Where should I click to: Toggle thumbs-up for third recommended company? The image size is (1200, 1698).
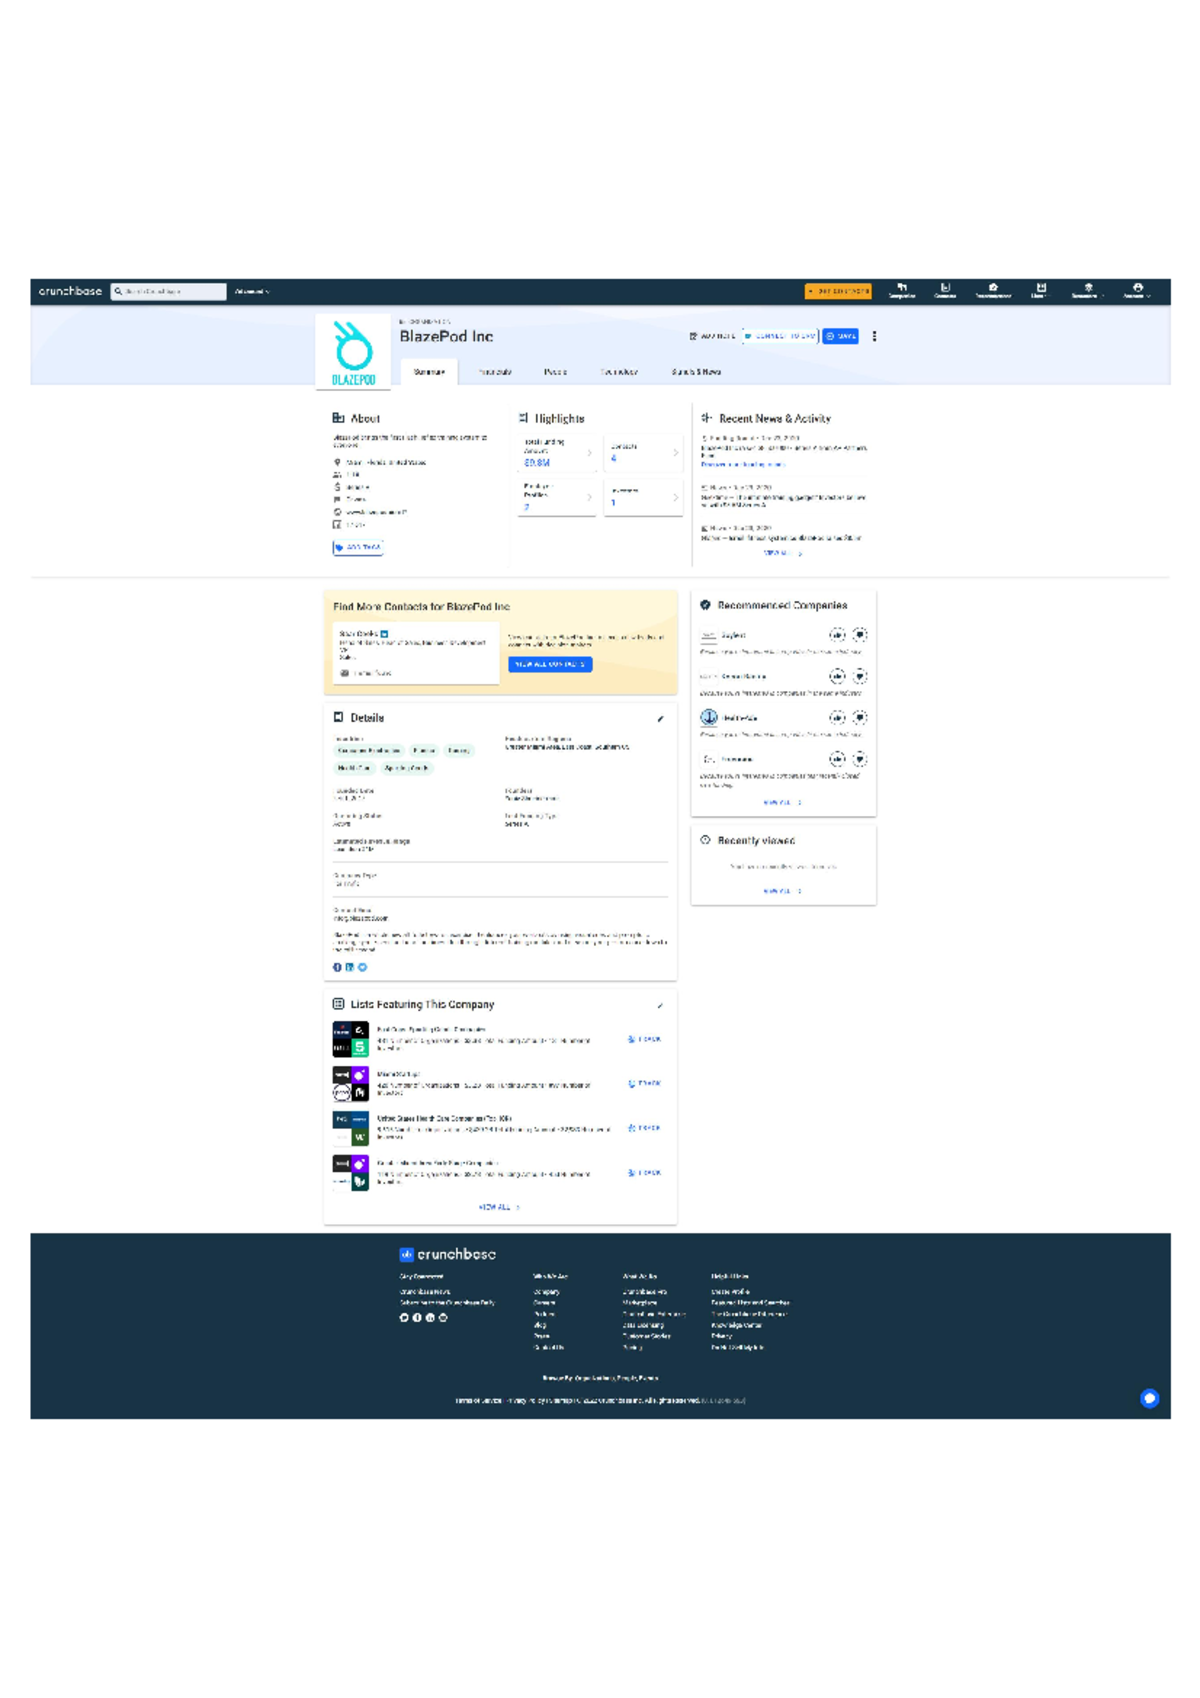(x=837, y=718)
